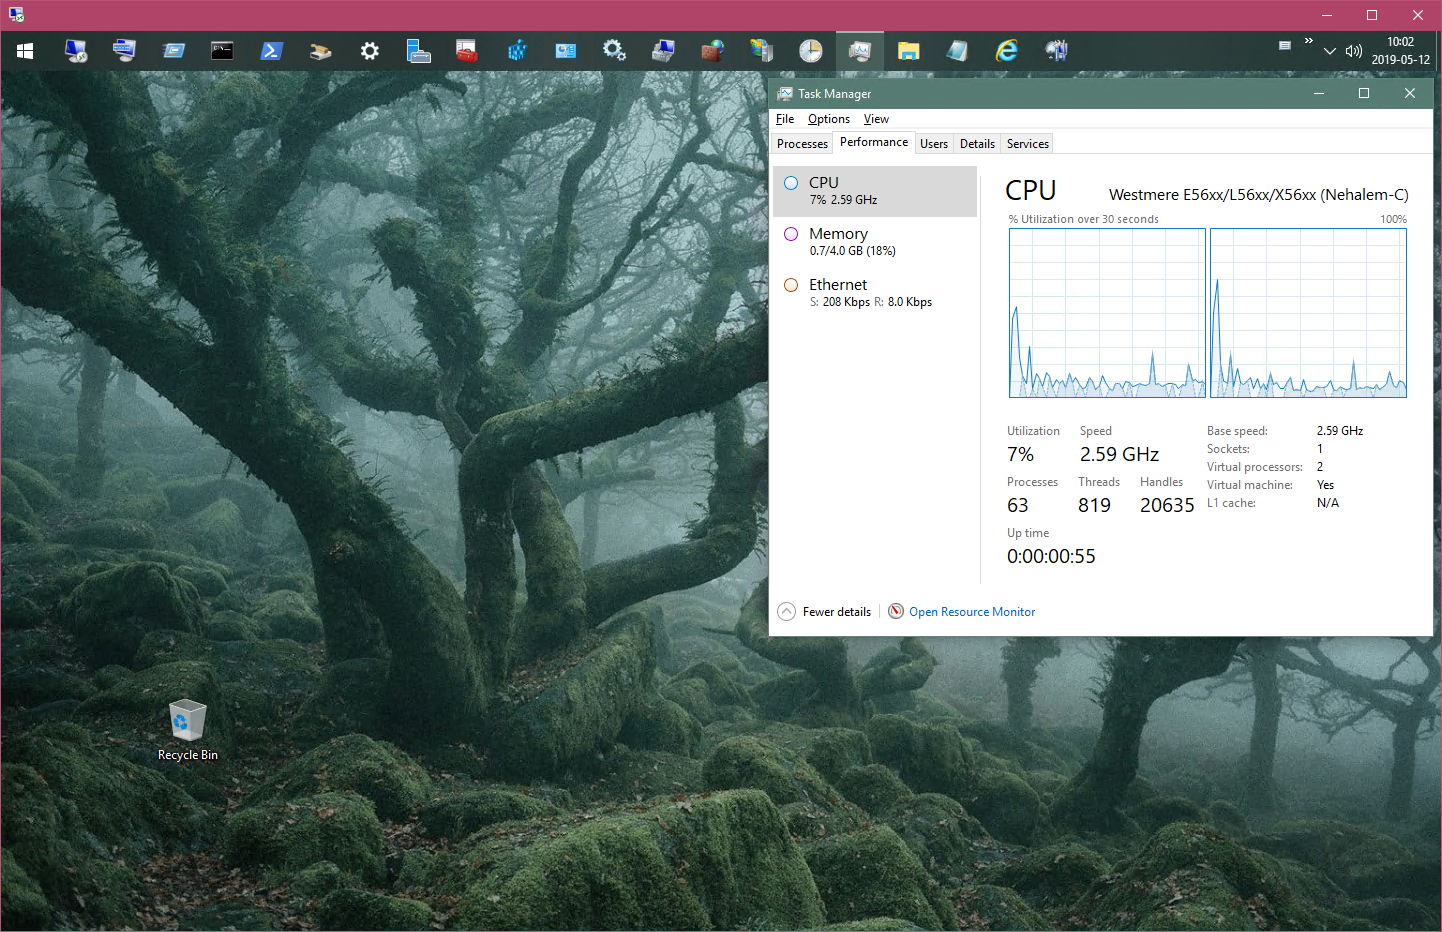
Task: Open File Explorer from the taskbar
Action: (908, 50)
